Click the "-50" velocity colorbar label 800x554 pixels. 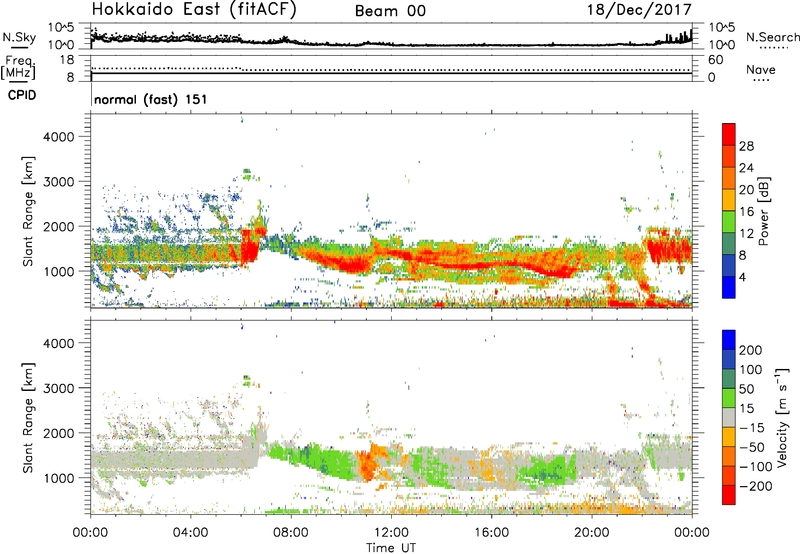[752, 447]
